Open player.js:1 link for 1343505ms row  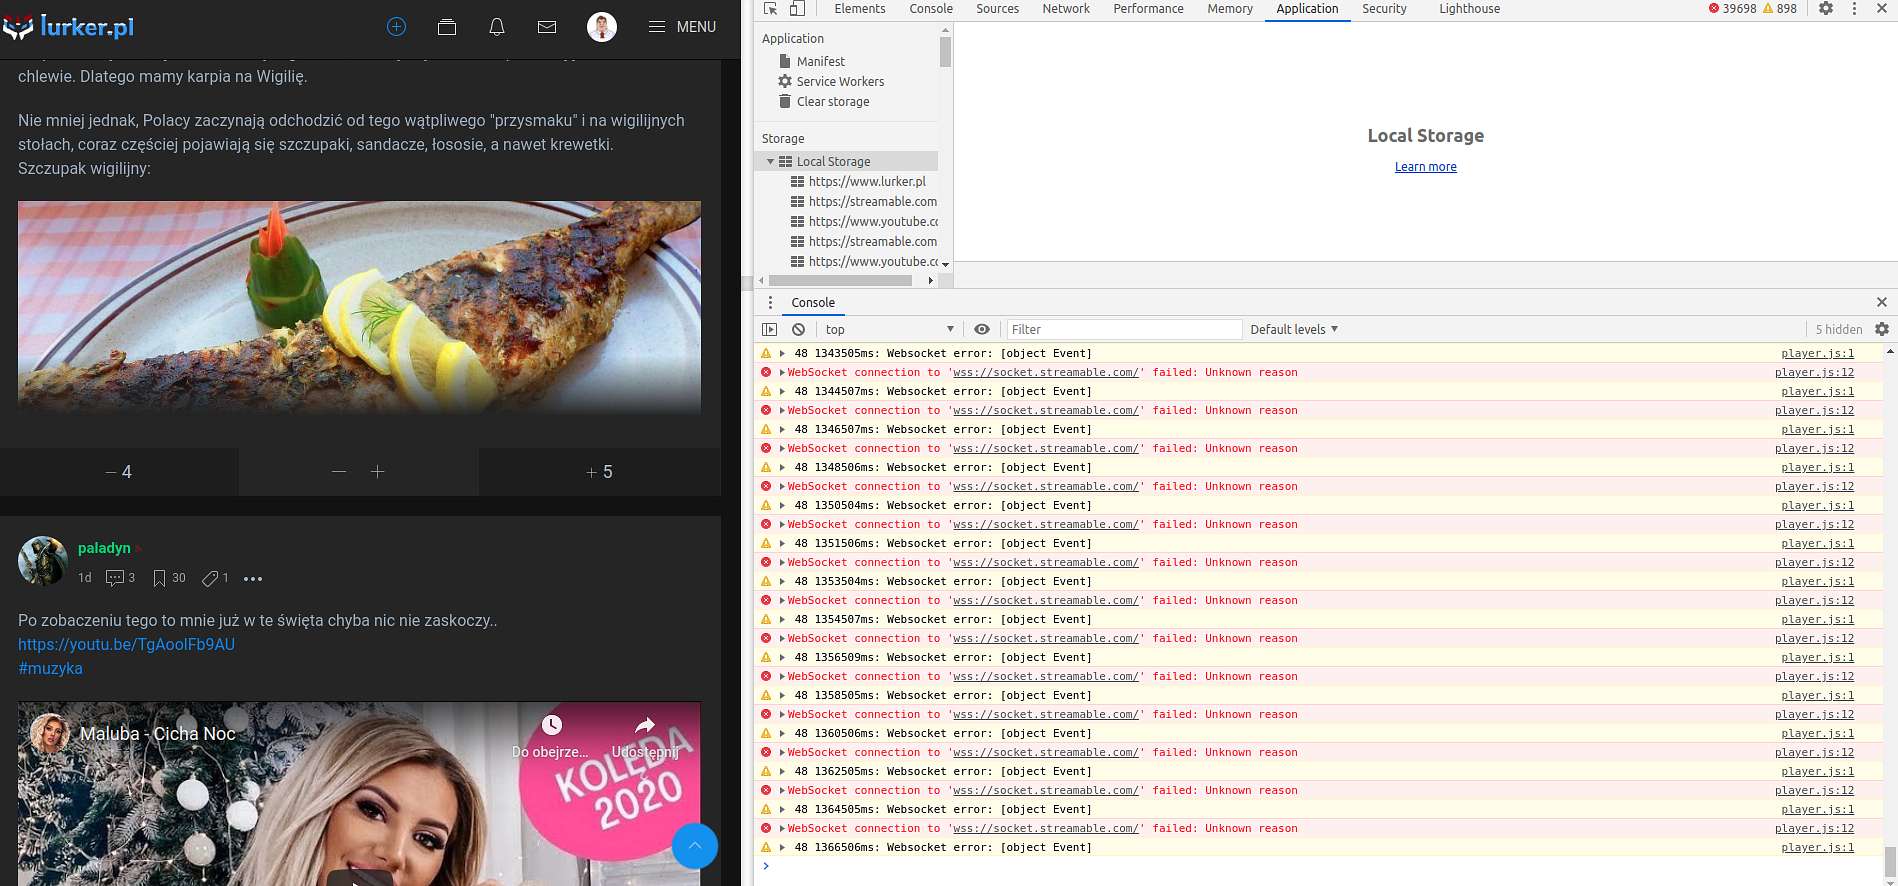click(1817, 353)
